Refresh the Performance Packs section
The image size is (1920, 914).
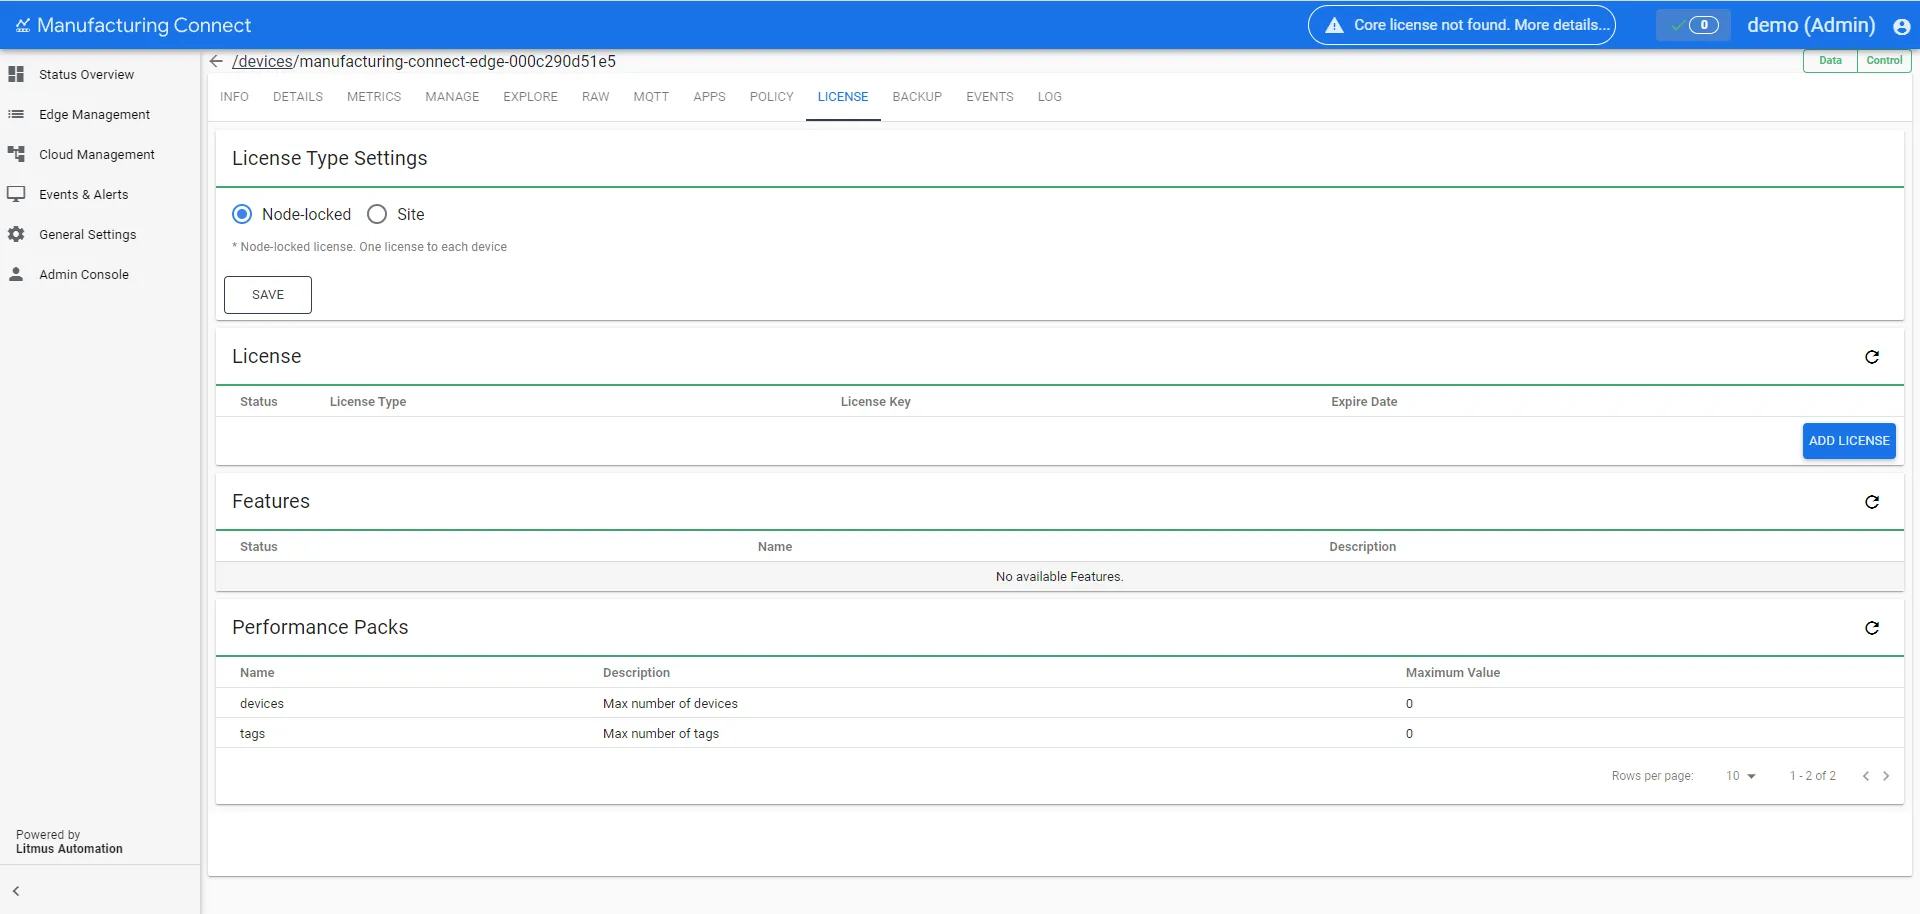click(x=1872, y=628)
